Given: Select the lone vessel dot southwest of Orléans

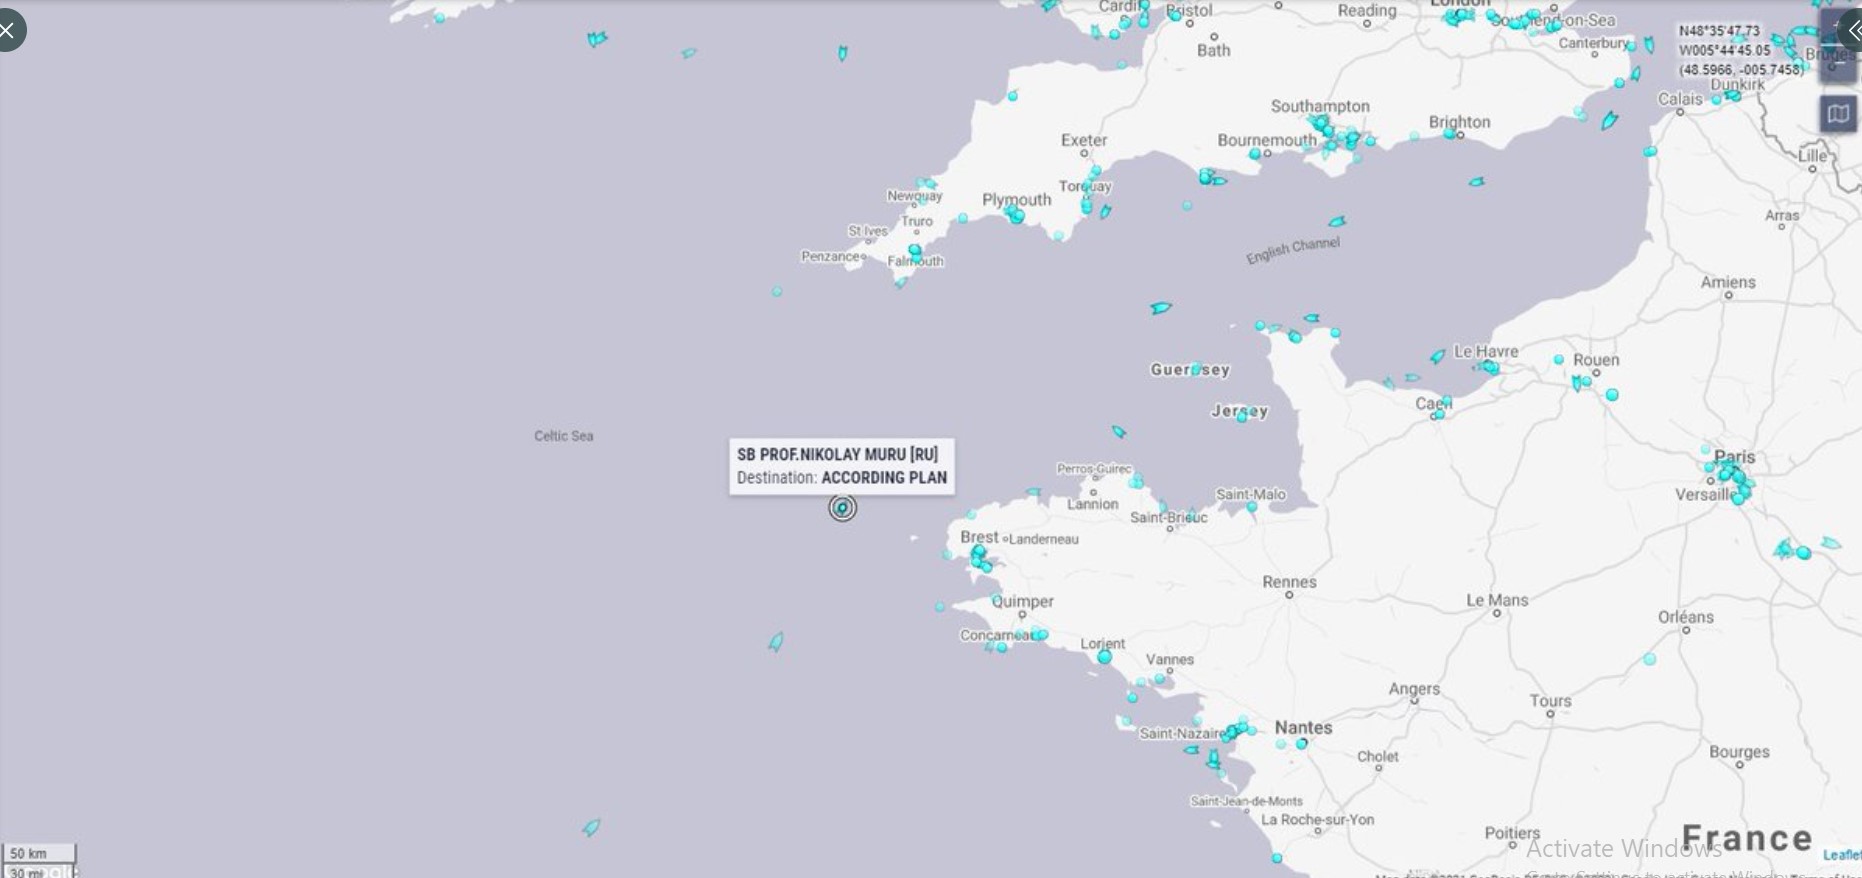Looking at the screenshot, I should point(1650,659).
